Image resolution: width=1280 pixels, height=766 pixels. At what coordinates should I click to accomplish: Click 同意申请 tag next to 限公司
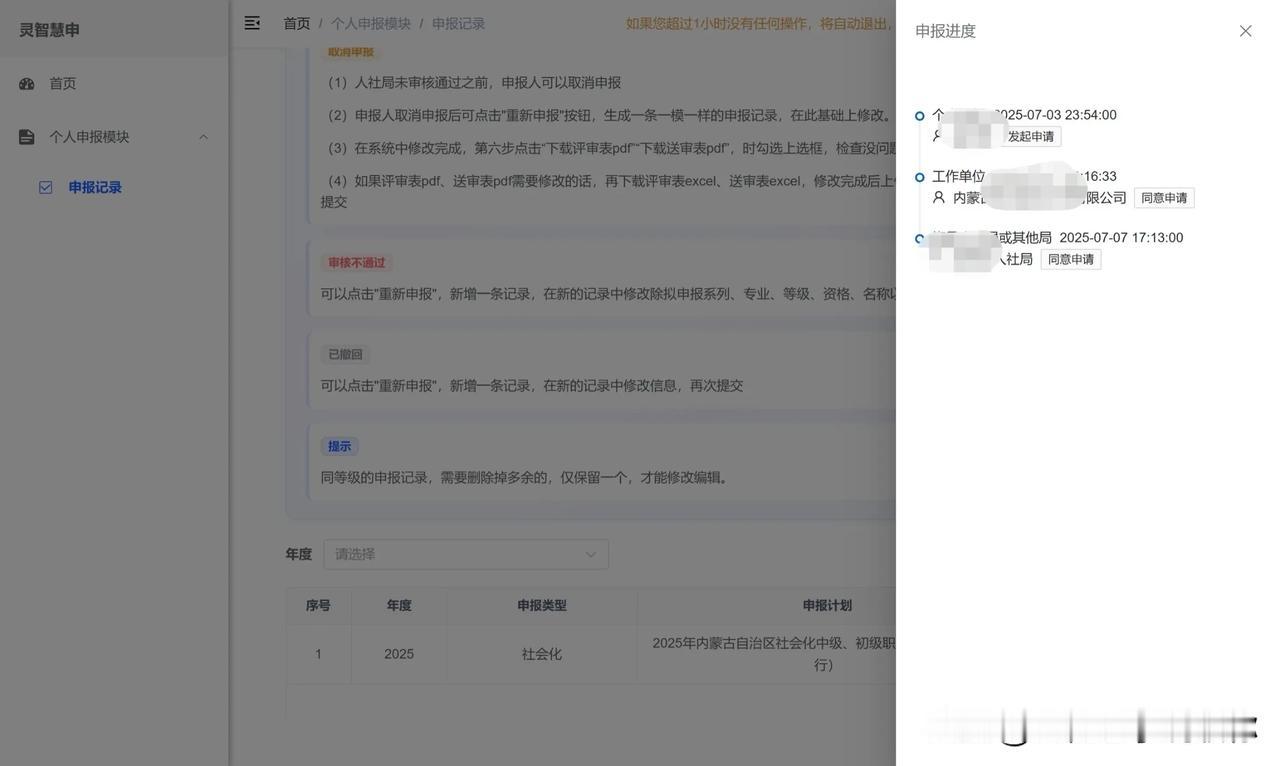(x=1164, y=198)
